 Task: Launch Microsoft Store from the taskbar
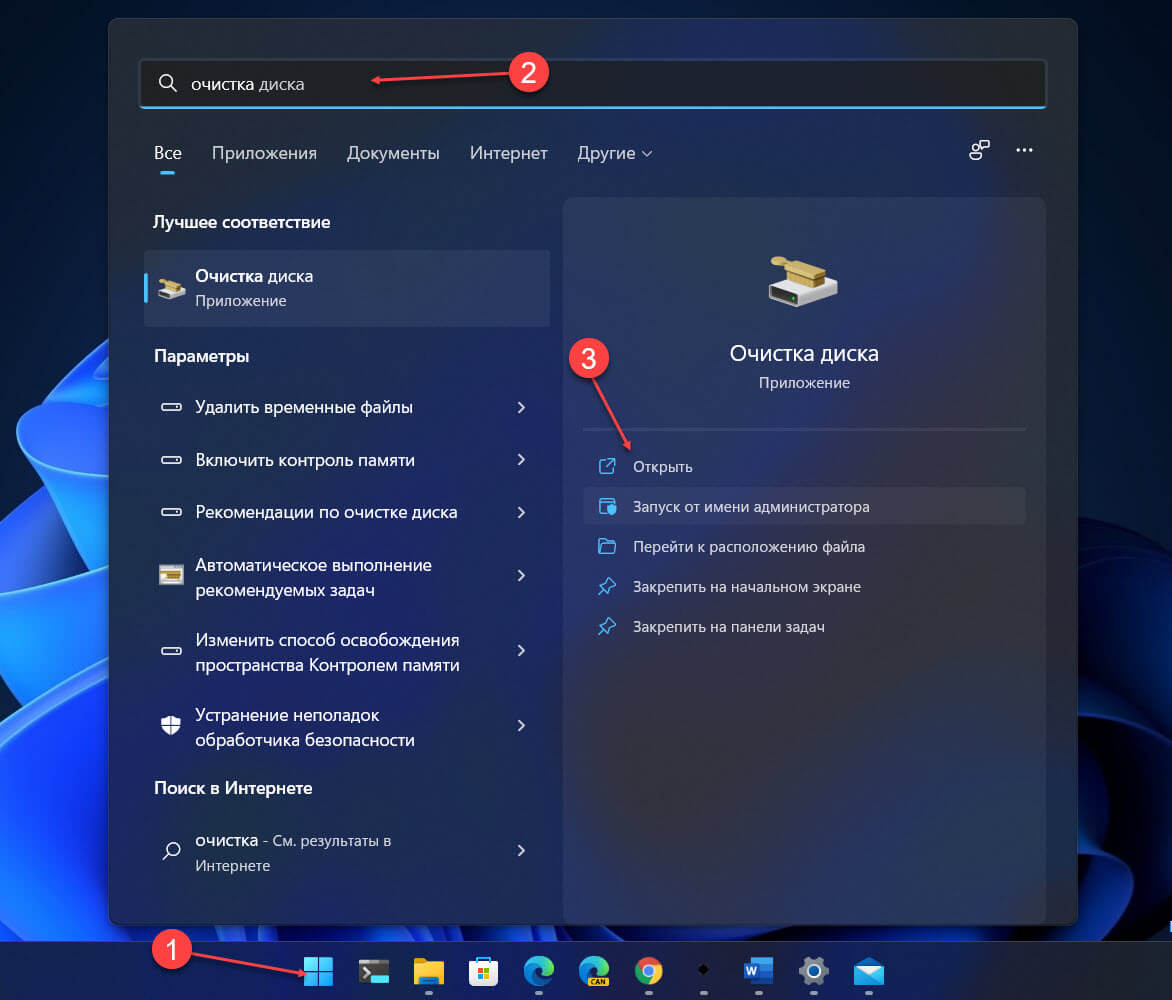484,972
